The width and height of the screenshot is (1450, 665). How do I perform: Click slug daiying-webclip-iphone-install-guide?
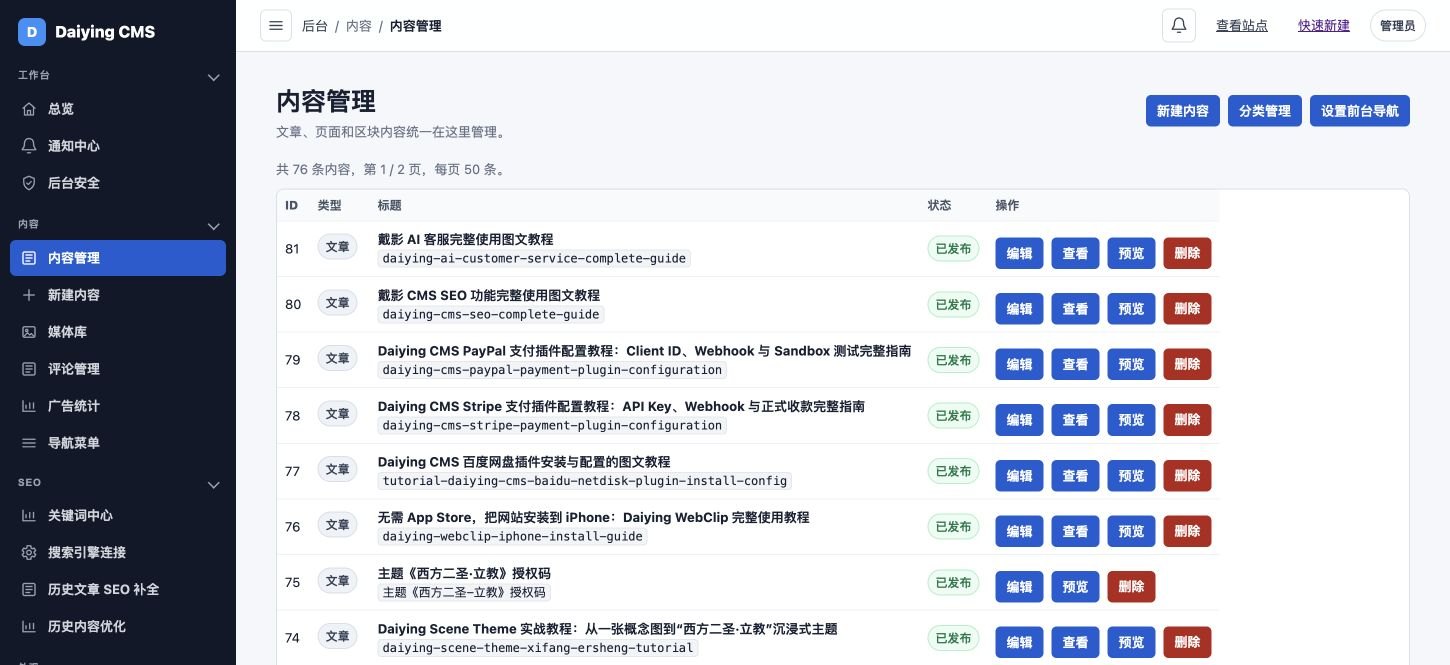pyautogui.click(x=512, y=536)
